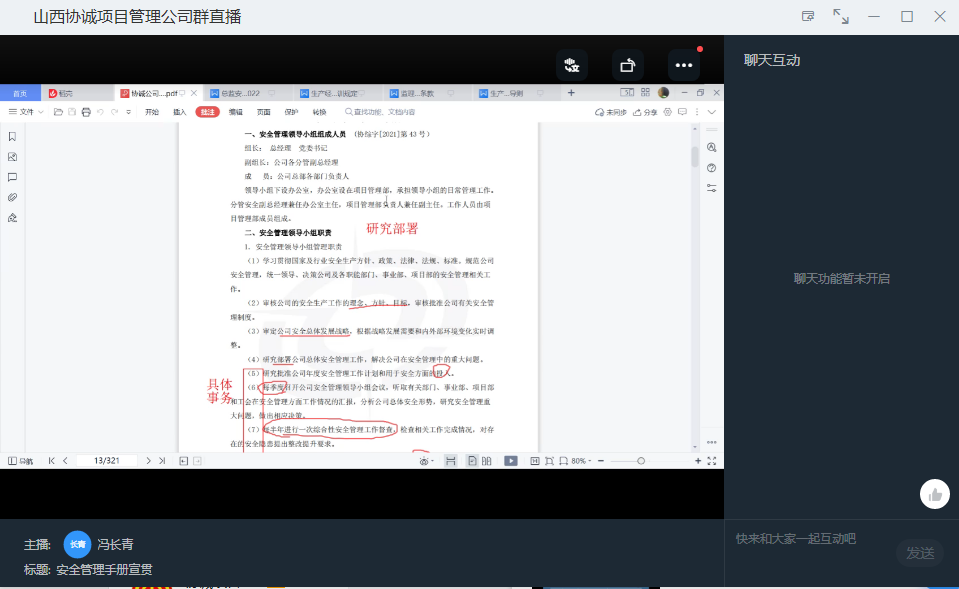Select the 插入 insert menu tab
Image resolution: width=959 pixels, height=589 pixels.
180,112
